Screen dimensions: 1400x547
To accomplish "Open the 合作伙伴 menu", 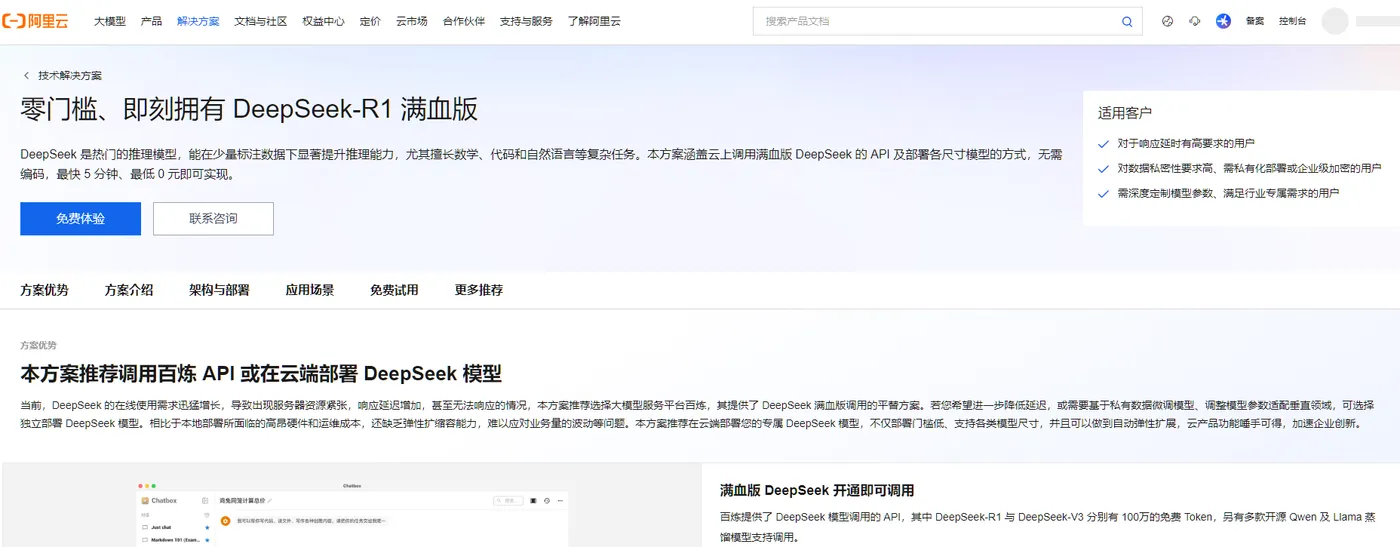I will click(463, 21).
